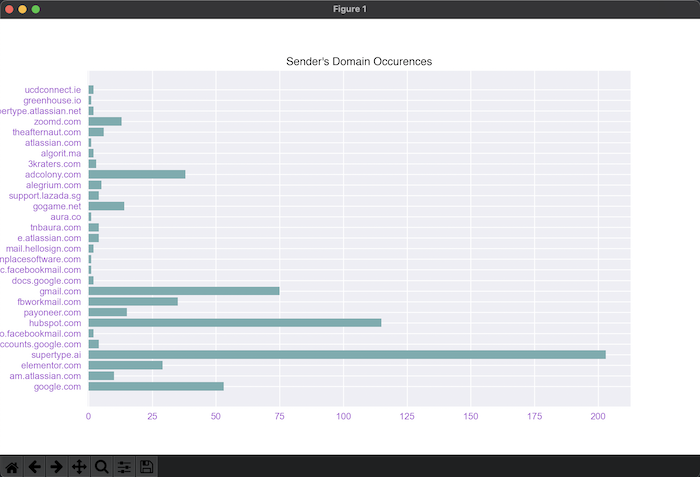Image resolution: width=700 pixels, height=477 pixels.
Task: Click the hubspot.com axis label
Action: click(55, 323)
